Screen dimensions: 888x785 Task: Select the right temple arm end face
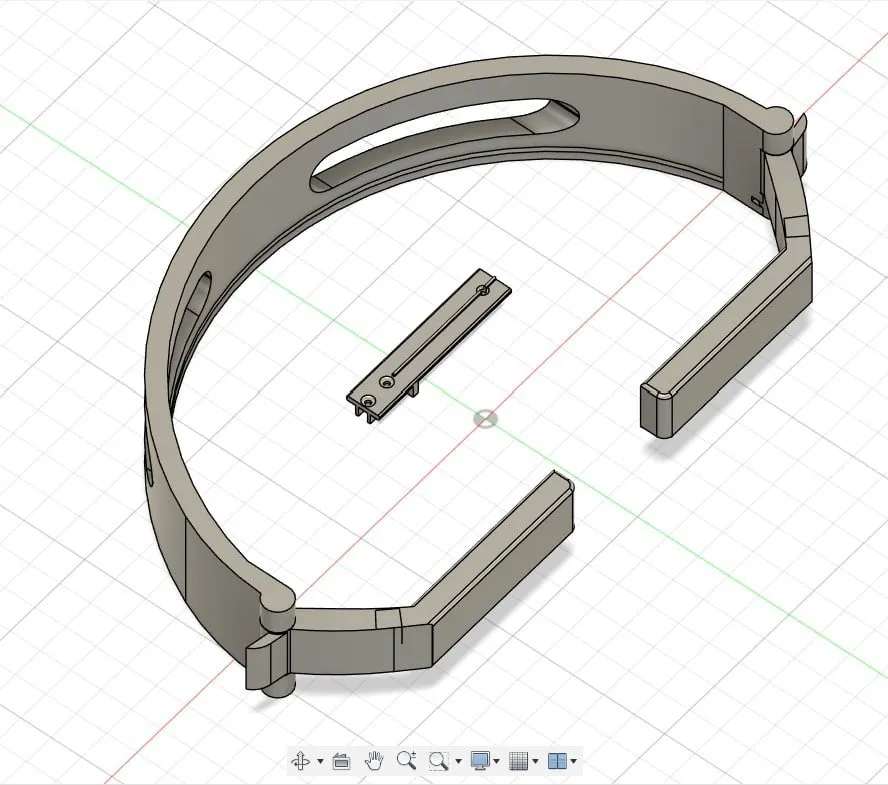coord(658,410)
